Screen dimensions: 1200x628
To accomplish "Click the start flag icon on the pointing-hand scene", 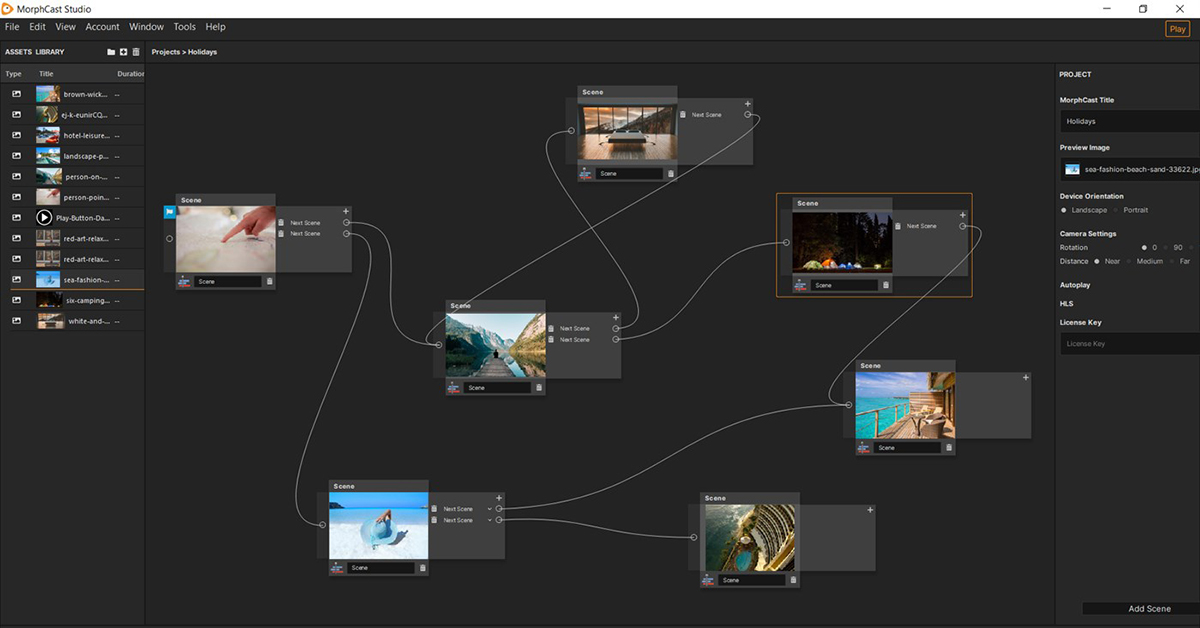I will [x=170, y=211].
